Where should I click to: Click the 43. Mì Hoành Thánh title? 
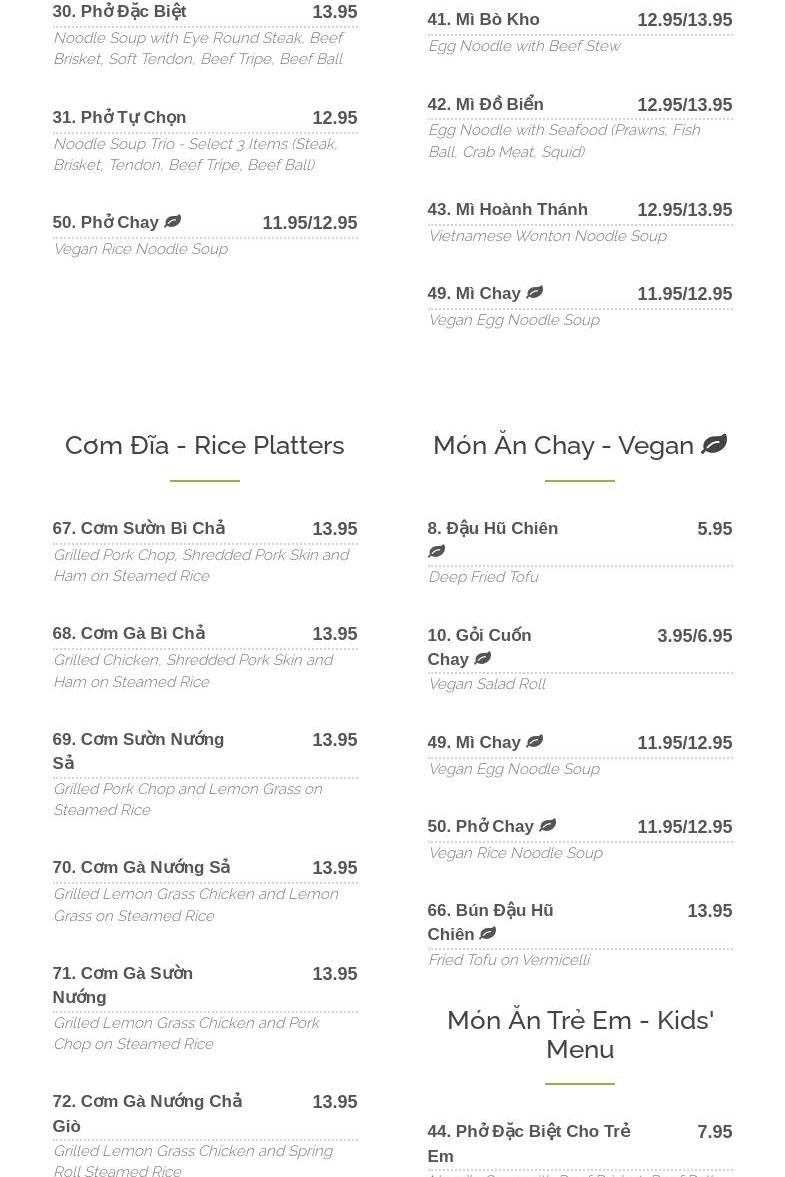[x=507, y=210]
